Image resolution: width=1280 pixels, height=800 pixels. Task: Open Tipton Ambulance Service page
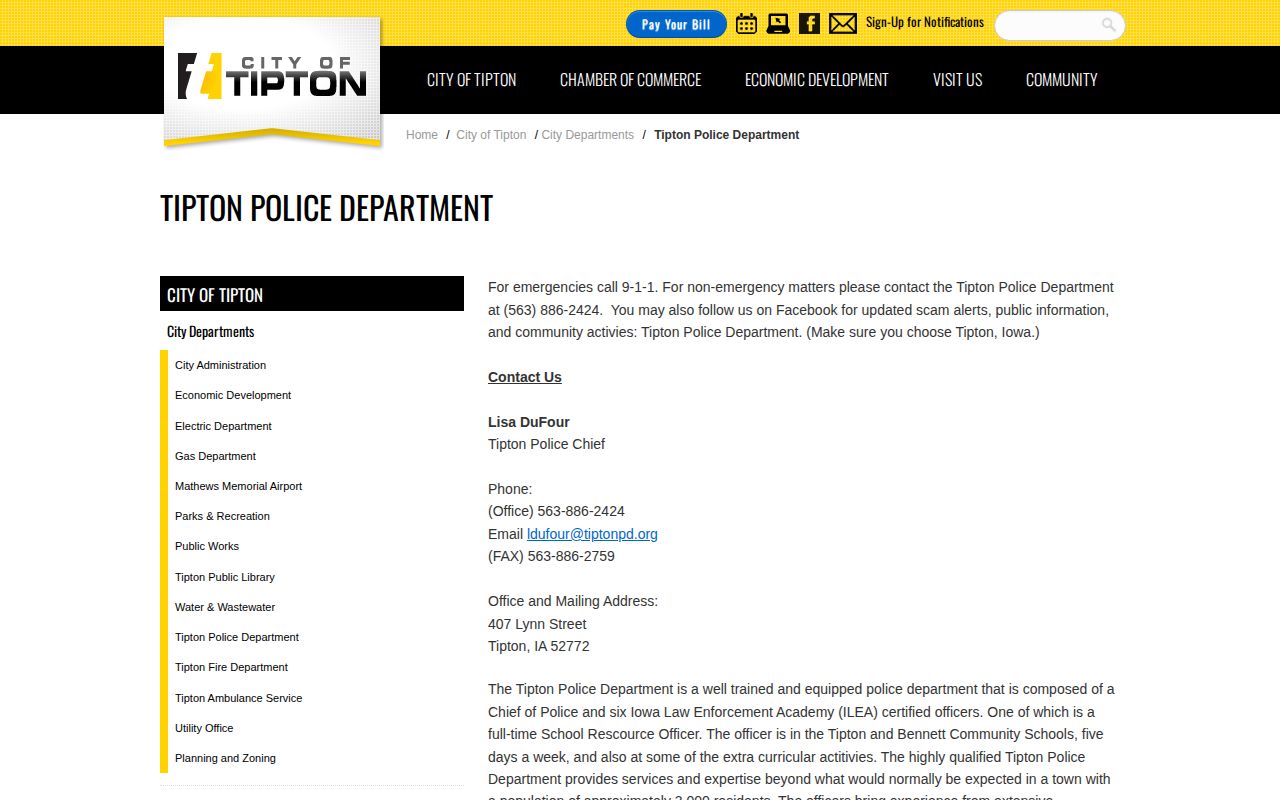(238, 698)
